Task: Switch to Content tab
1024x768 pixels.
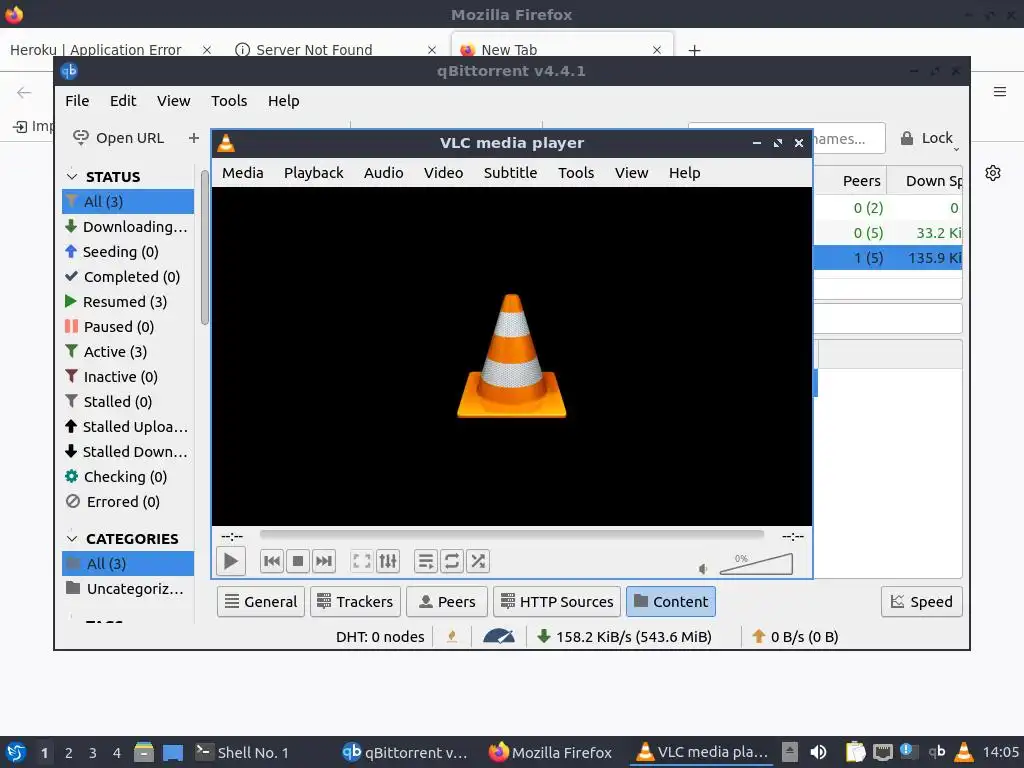Action: point(671,601)
